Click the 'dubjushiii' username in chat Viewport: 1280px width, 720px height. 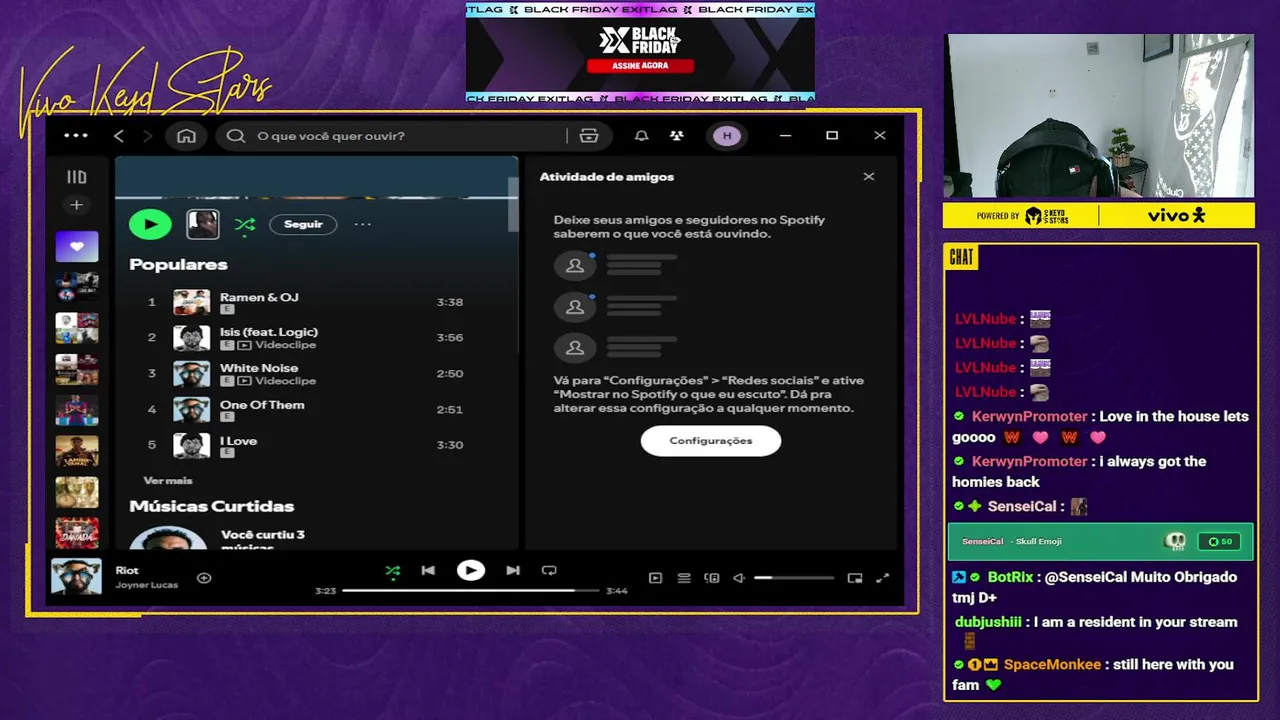click(x=988, y=622)
